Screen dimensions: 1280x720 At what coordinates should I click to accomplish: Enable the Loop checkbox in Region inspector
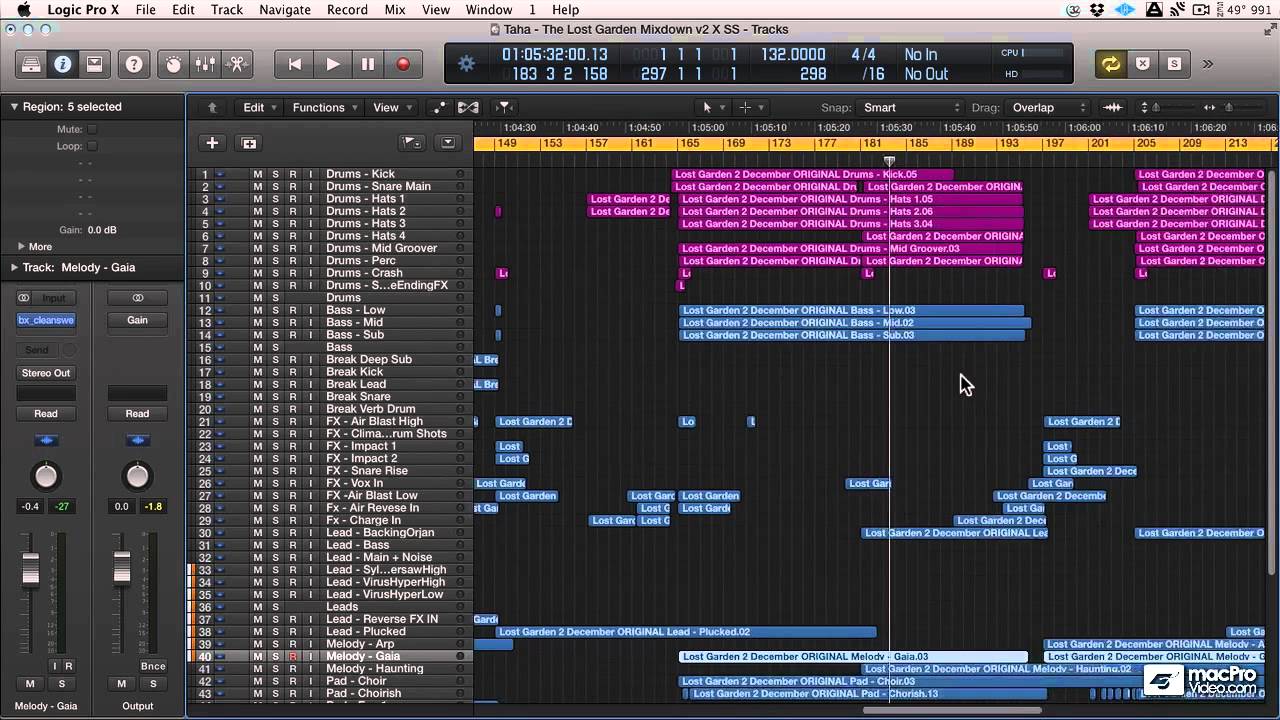point(90,145)
